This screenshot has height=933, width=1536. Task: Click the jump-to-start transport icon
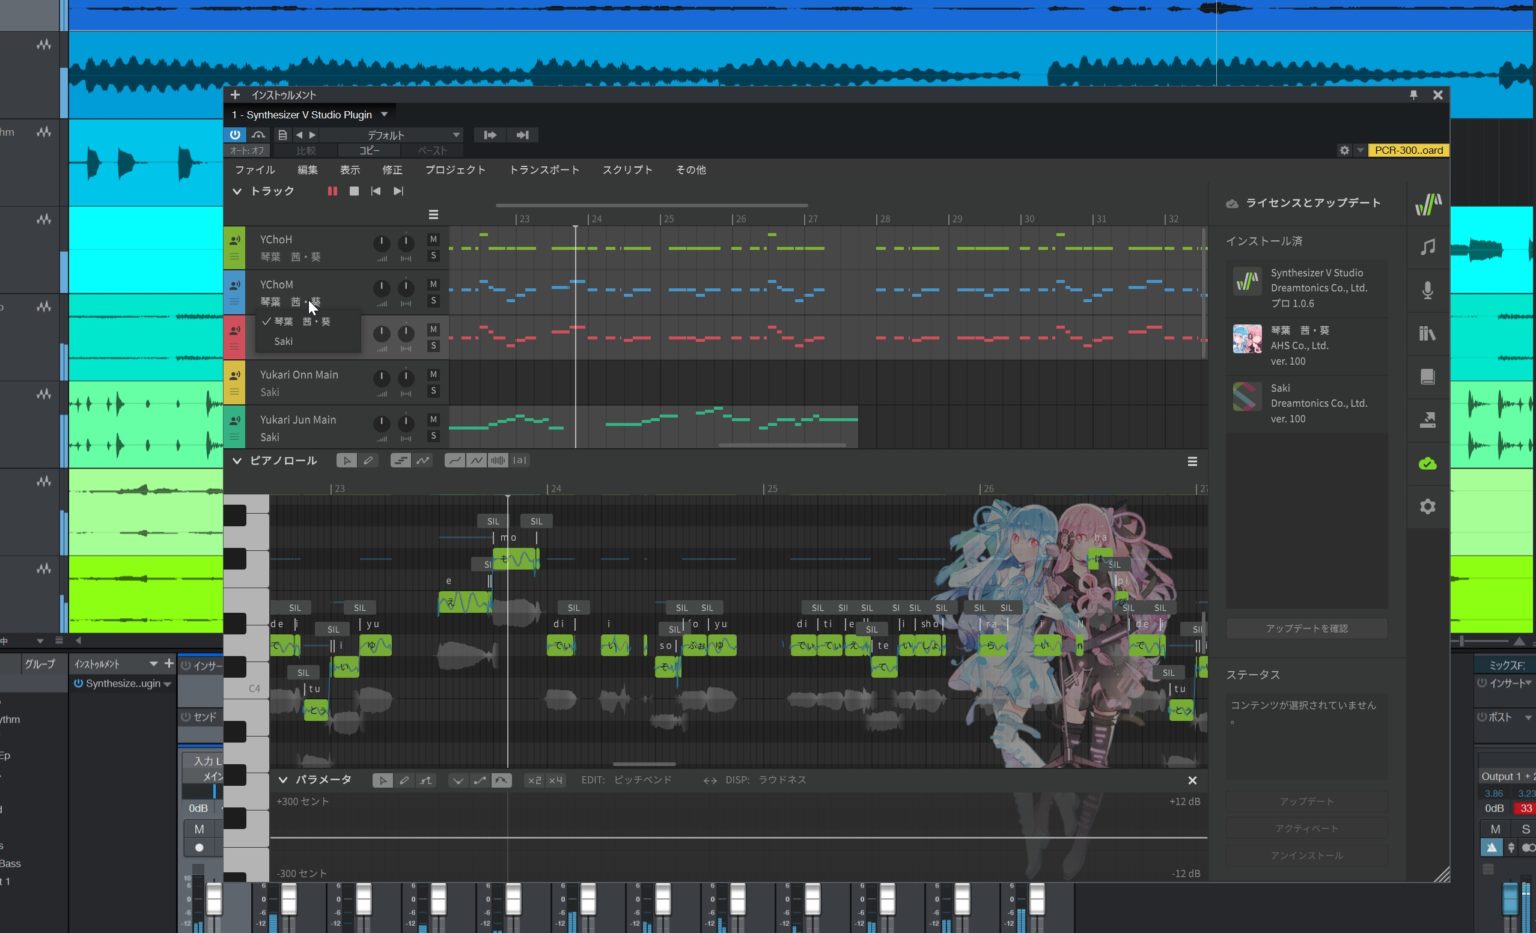coord(375,190)
